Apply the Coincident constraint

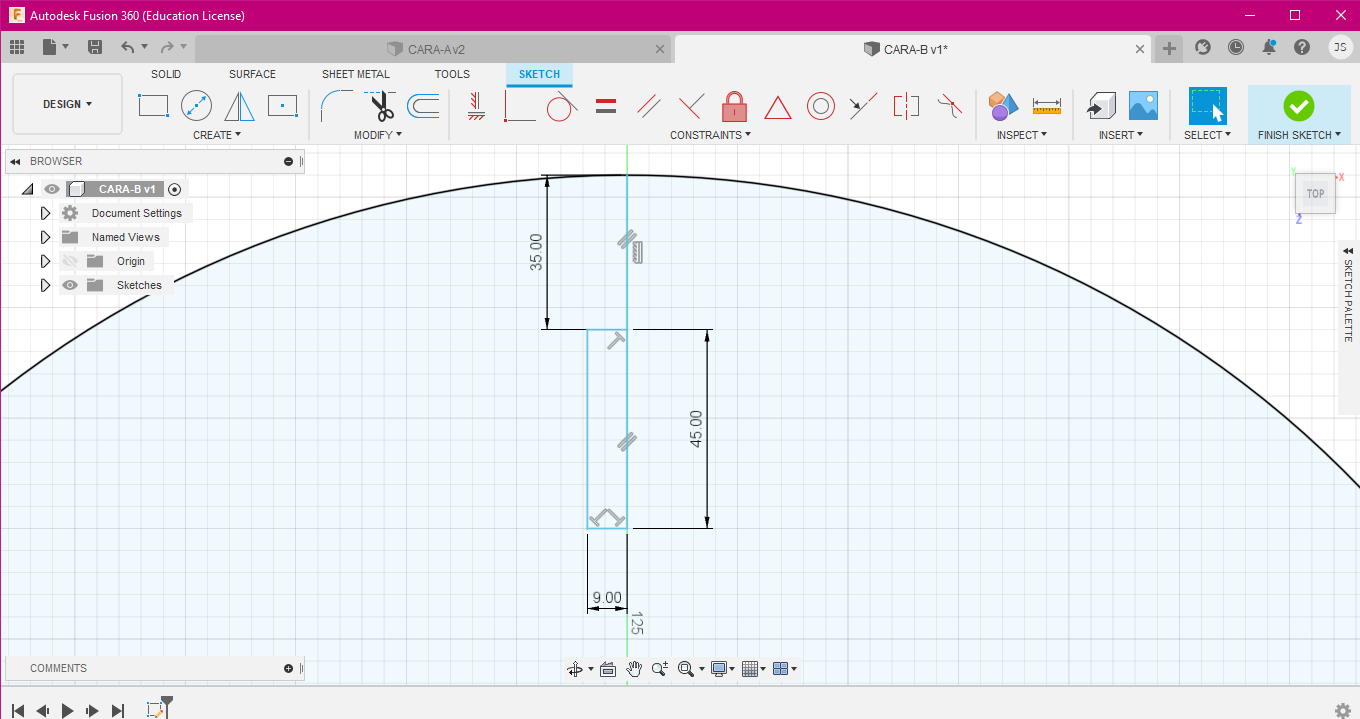tap(520, 105)
